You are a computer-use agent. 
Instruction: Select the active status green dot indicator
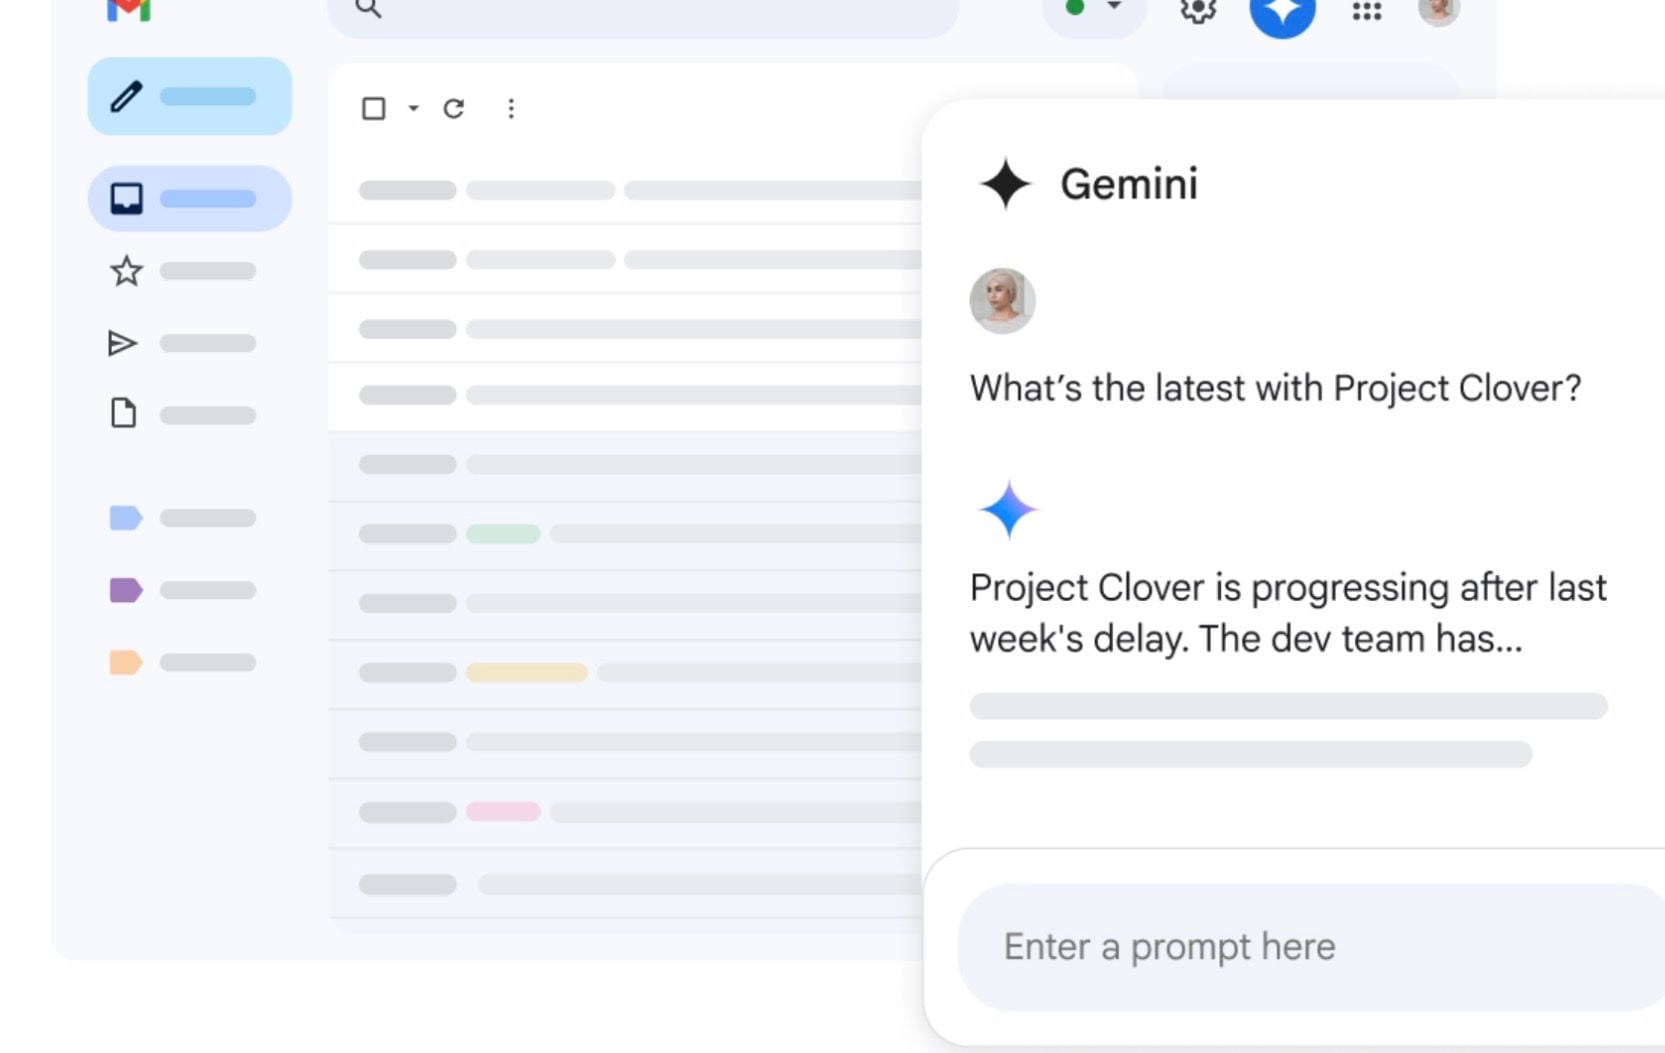tap(1074, 7)
